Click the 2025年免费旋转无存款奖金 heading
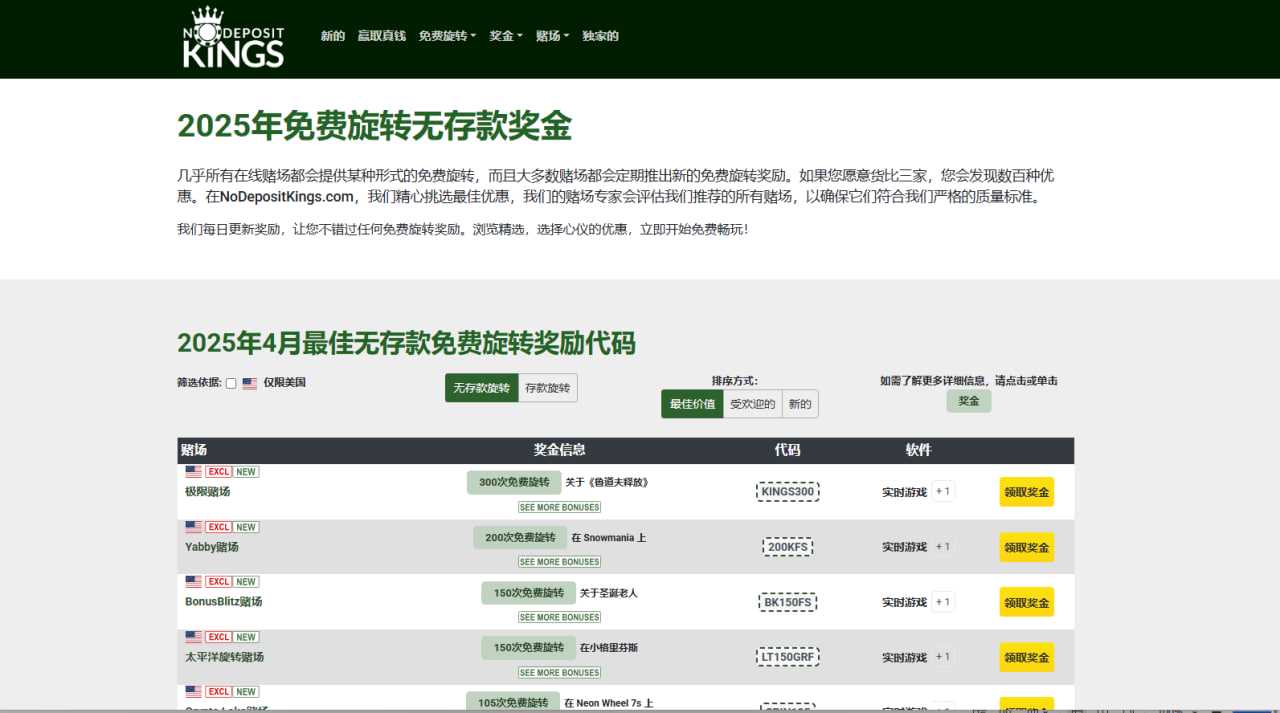Screen dimensions: 1280x713 click(375, 127)
